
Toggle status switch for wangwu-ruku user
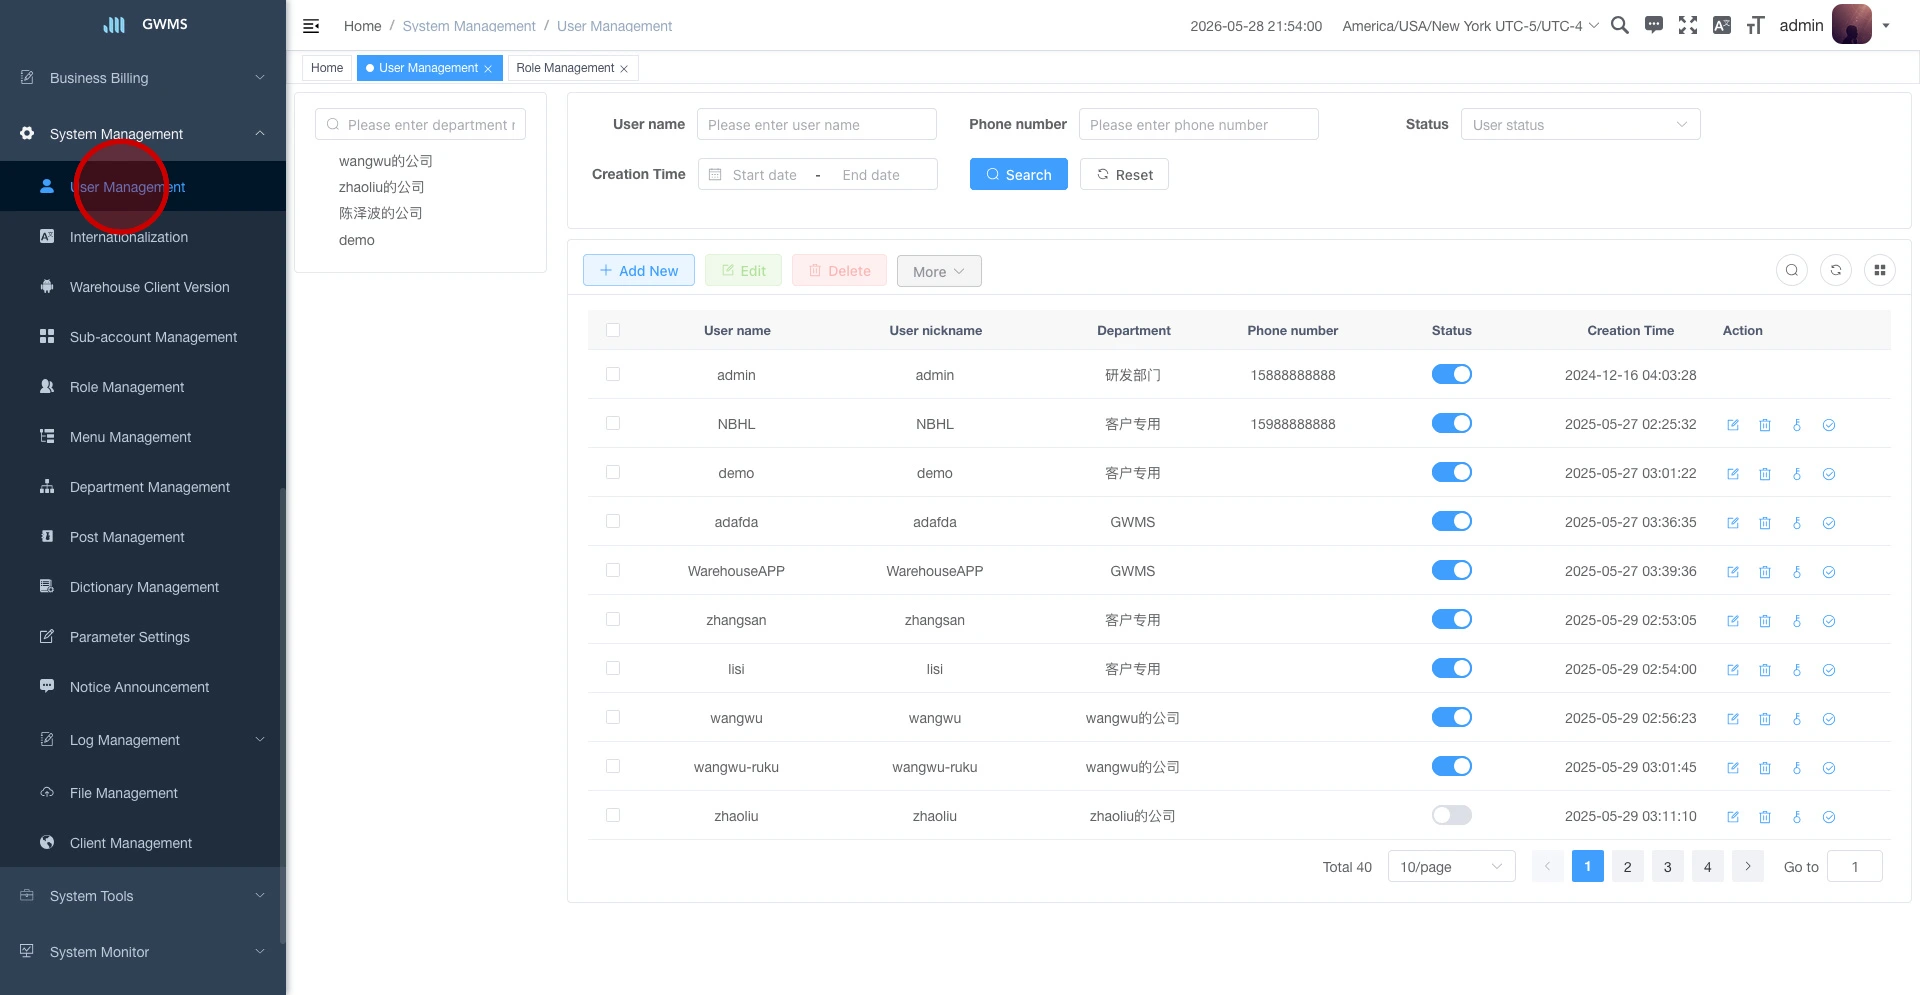click(1452, 766)
